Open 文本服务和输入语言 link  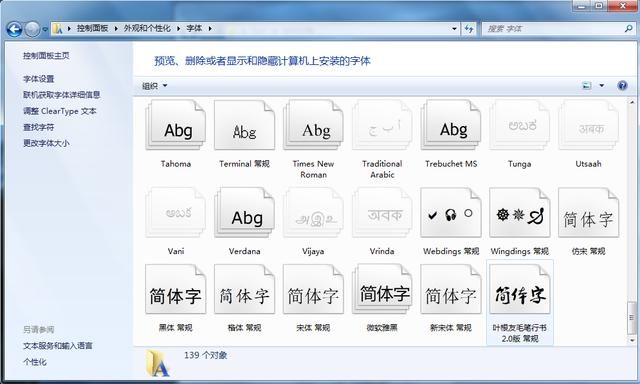[58, 346]
